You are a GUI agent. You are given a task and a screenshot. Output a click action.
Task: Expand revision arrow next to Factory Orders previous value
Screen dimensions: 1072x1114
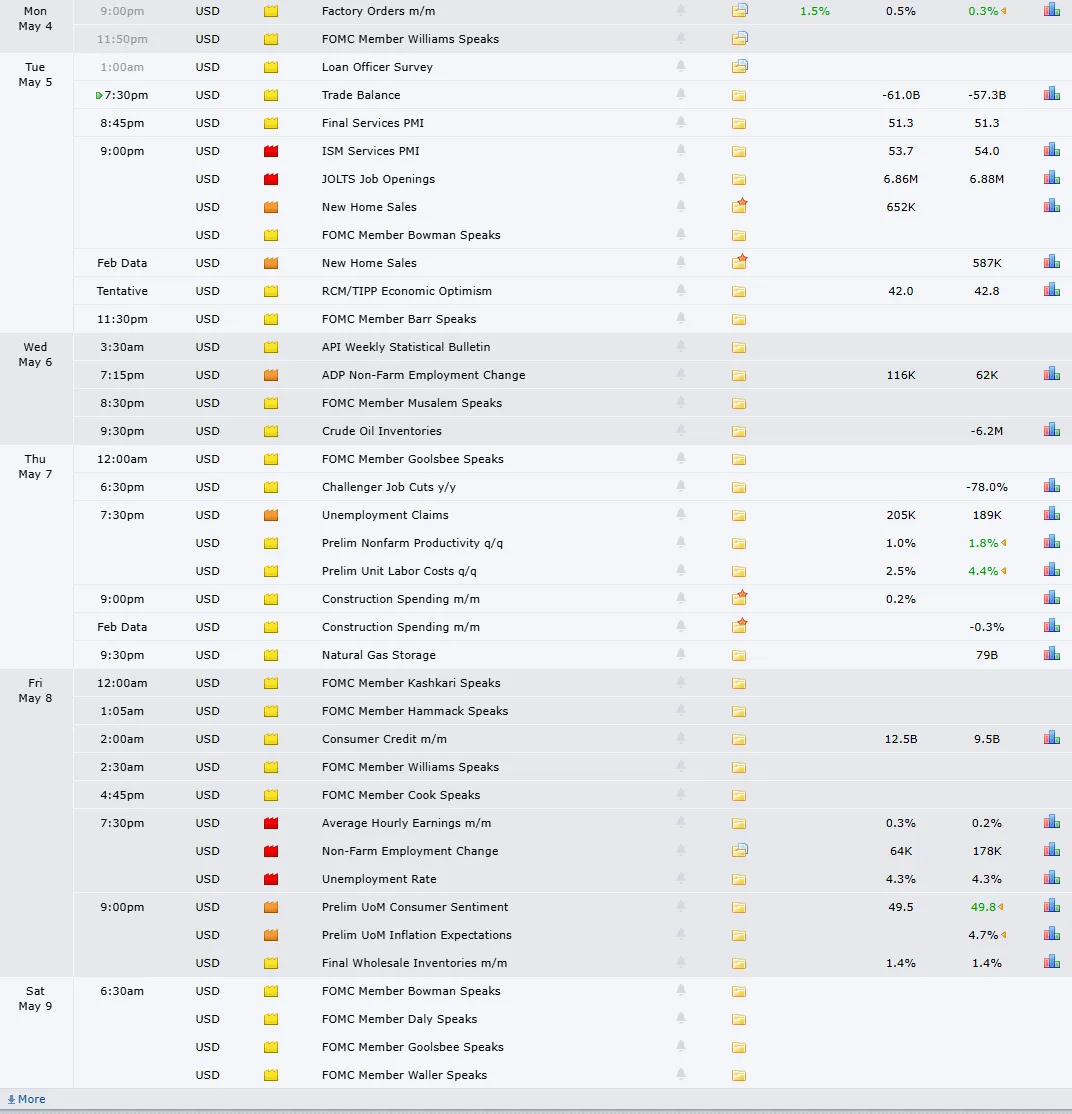(1003, 11)
